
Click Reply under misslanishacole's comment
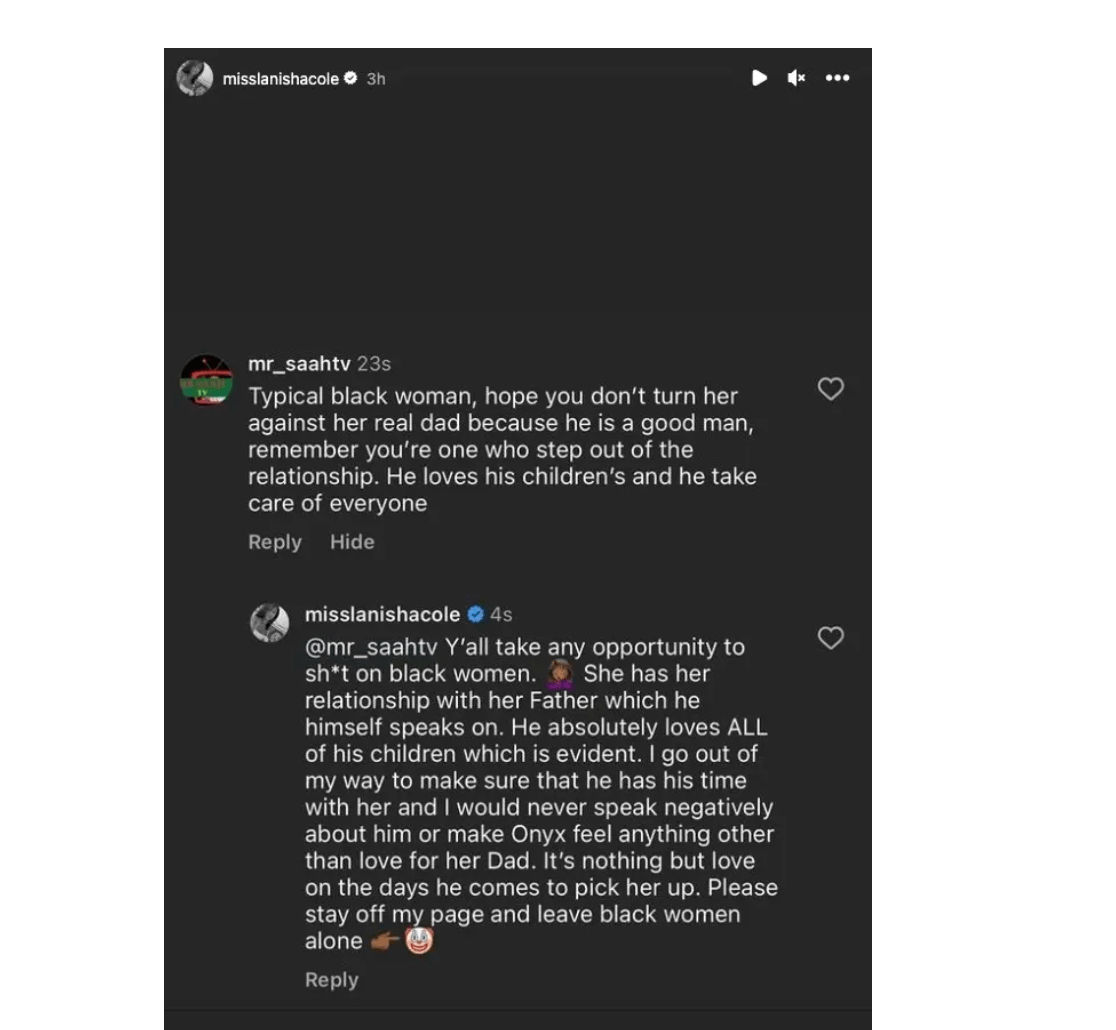[332, 979]
